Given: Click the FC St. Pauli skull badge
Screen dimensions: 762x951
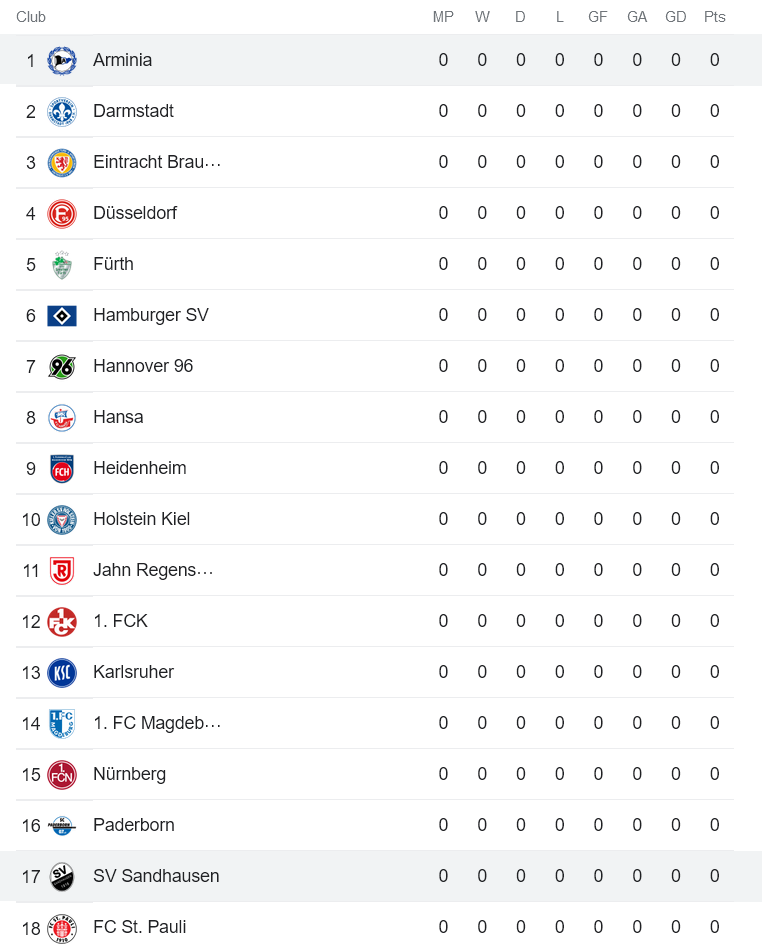Looking at the screenshot, I should [x=63, y=927].
